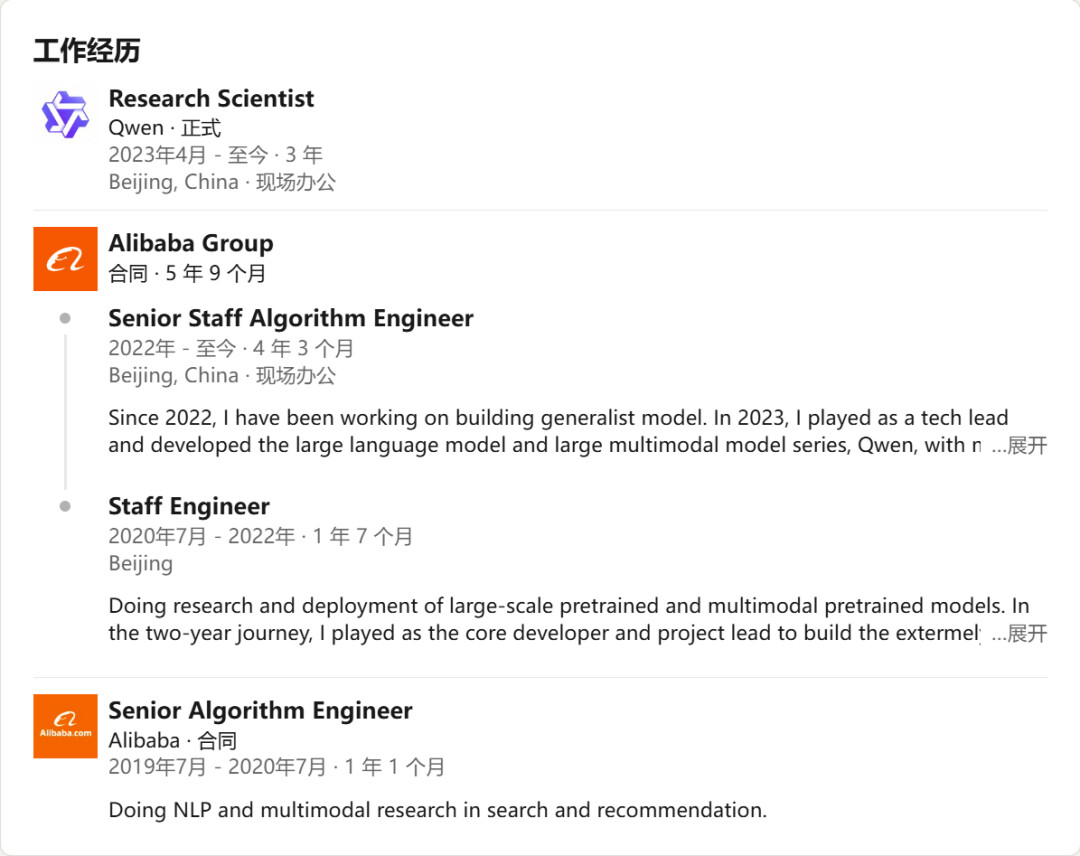Click the Qwen · 正式 company line
The image size is (1080, 856).
tap(165, 128)
